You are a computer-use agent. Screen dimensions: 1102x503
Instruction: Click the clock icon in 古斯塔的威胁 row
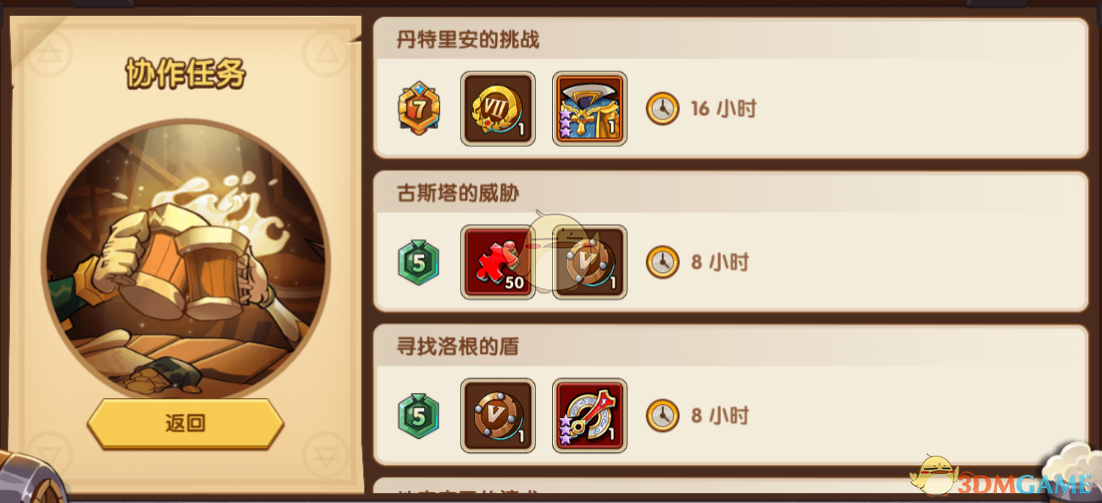click(663, 262)
